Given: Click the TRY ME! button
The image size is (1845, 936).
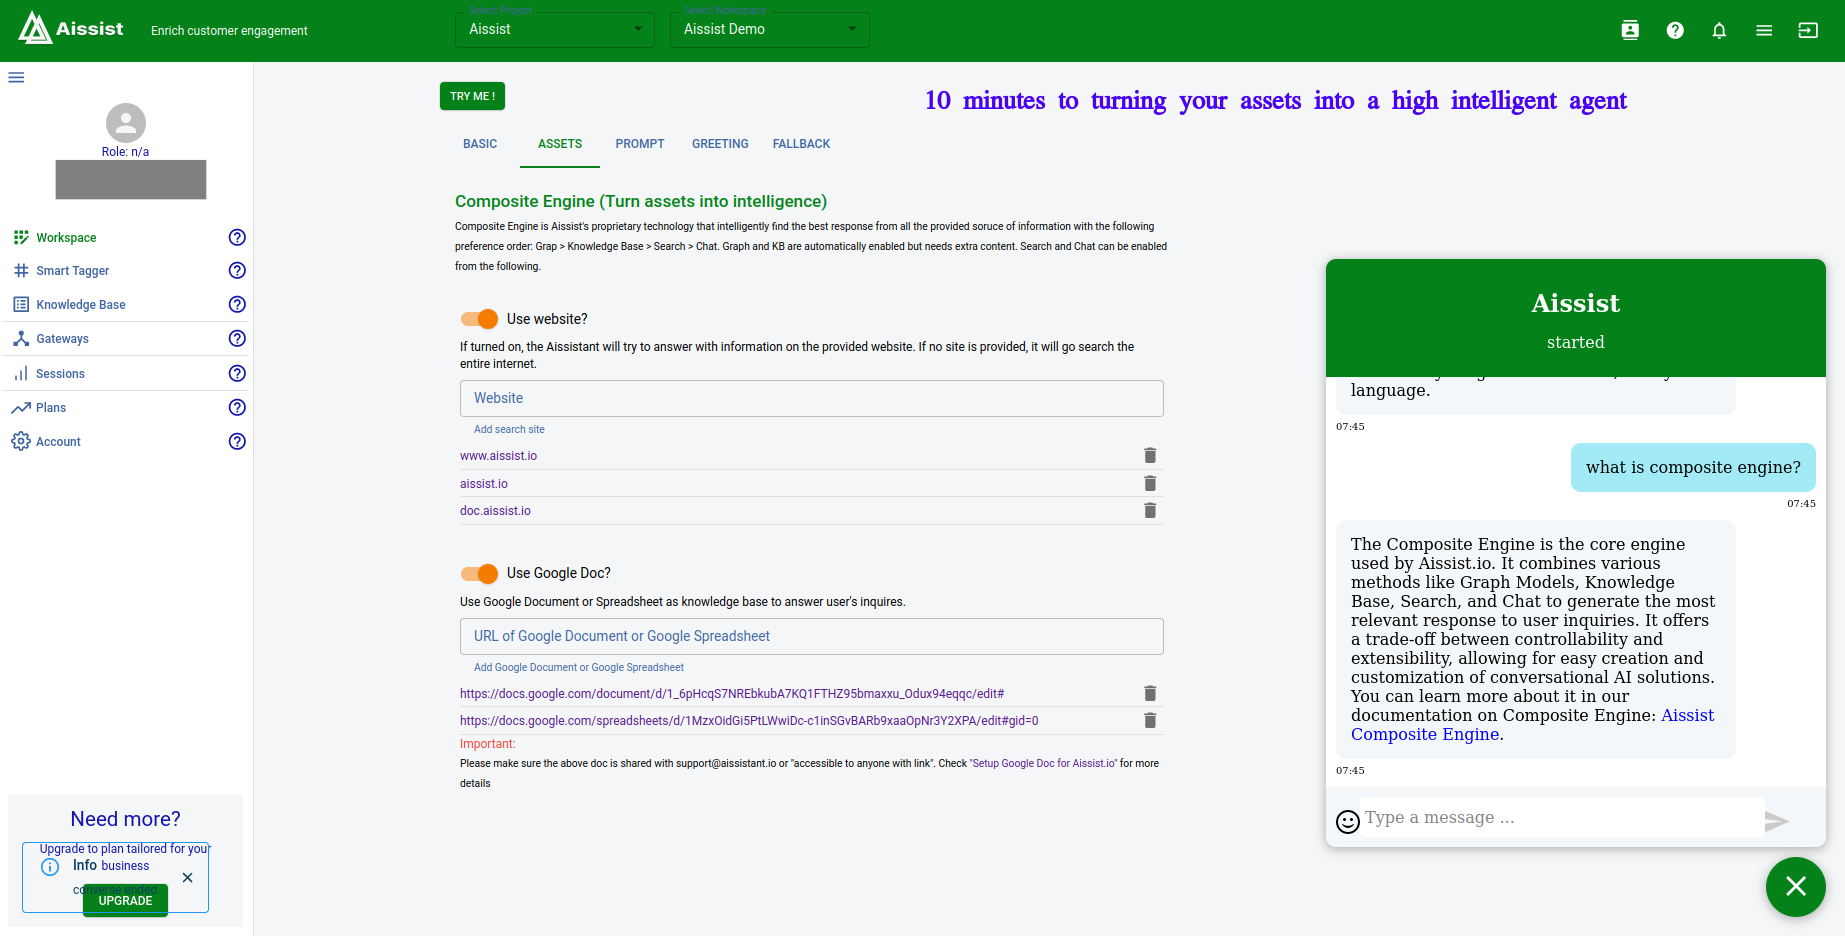Looking at the screenshot, I should pos(472,96).
